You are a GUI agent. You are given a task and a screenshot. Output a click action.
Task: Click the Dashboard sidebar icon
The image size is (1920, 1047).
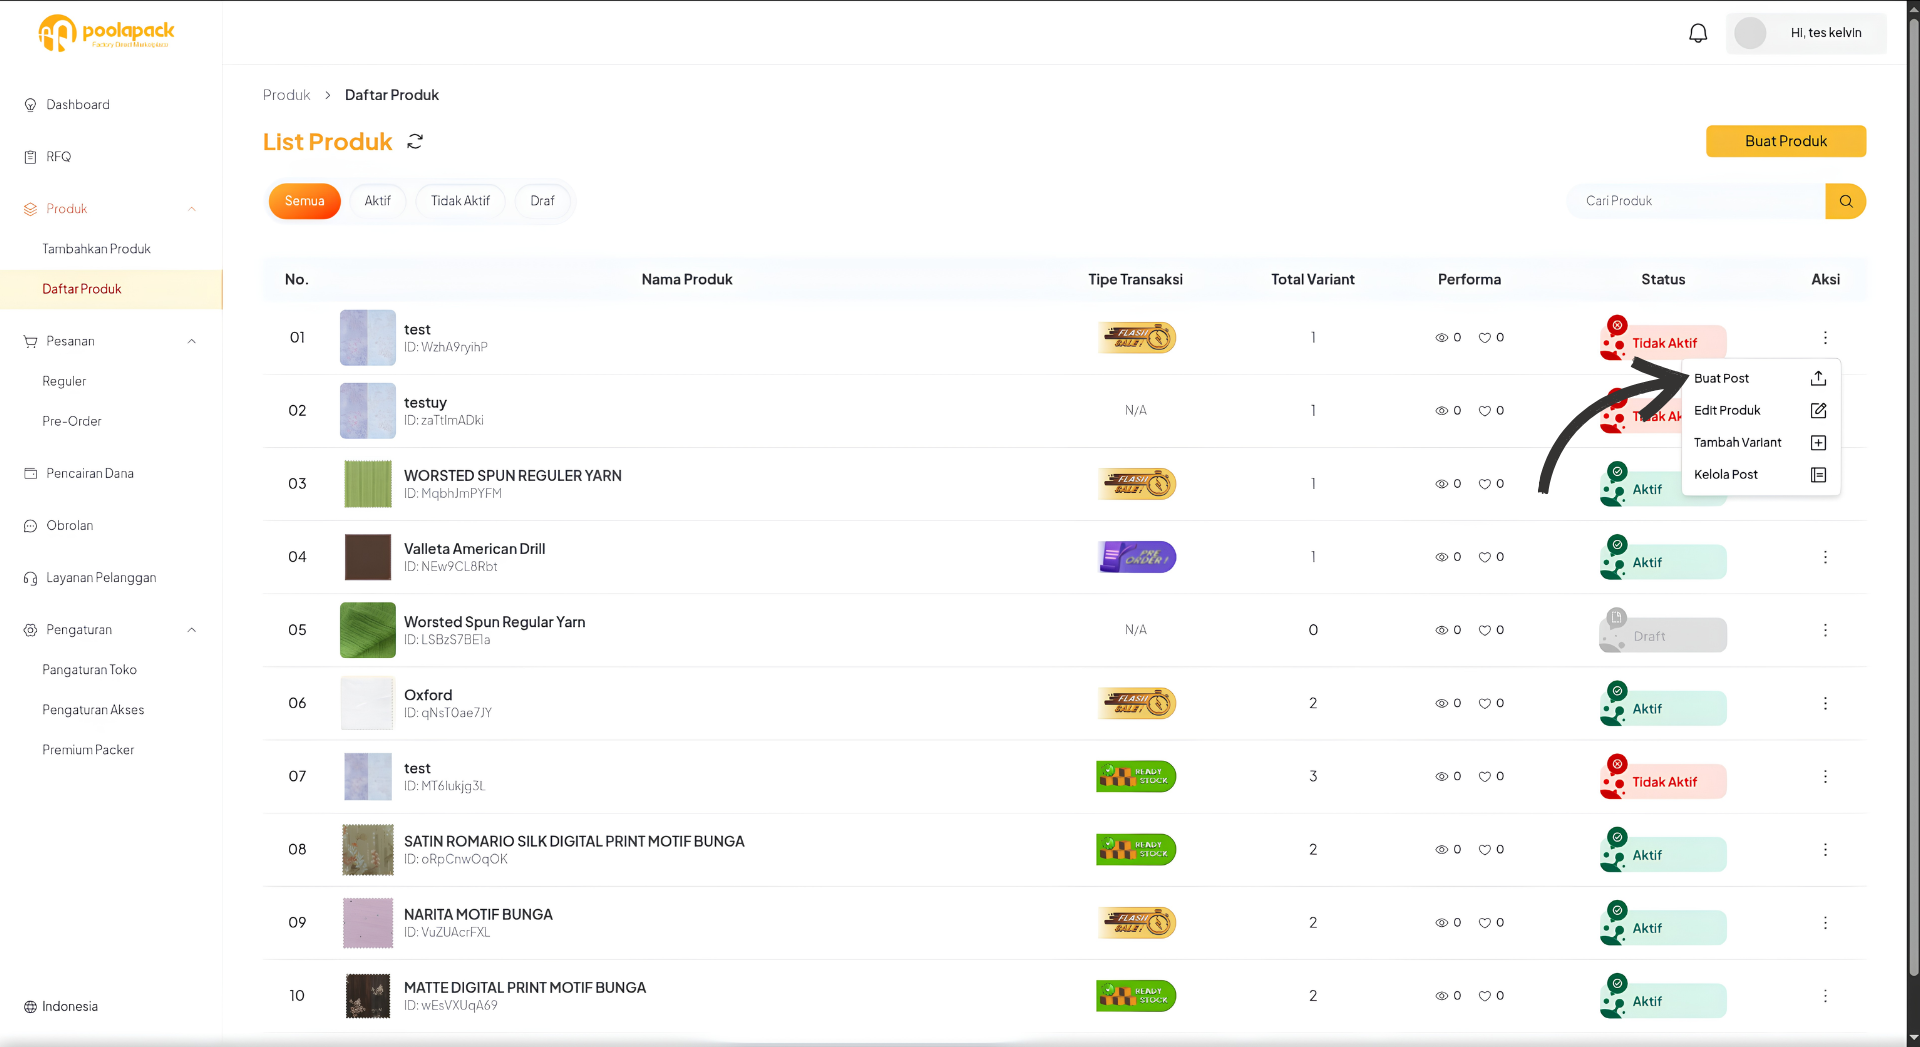pyautogui.click(x=30, y=105)
